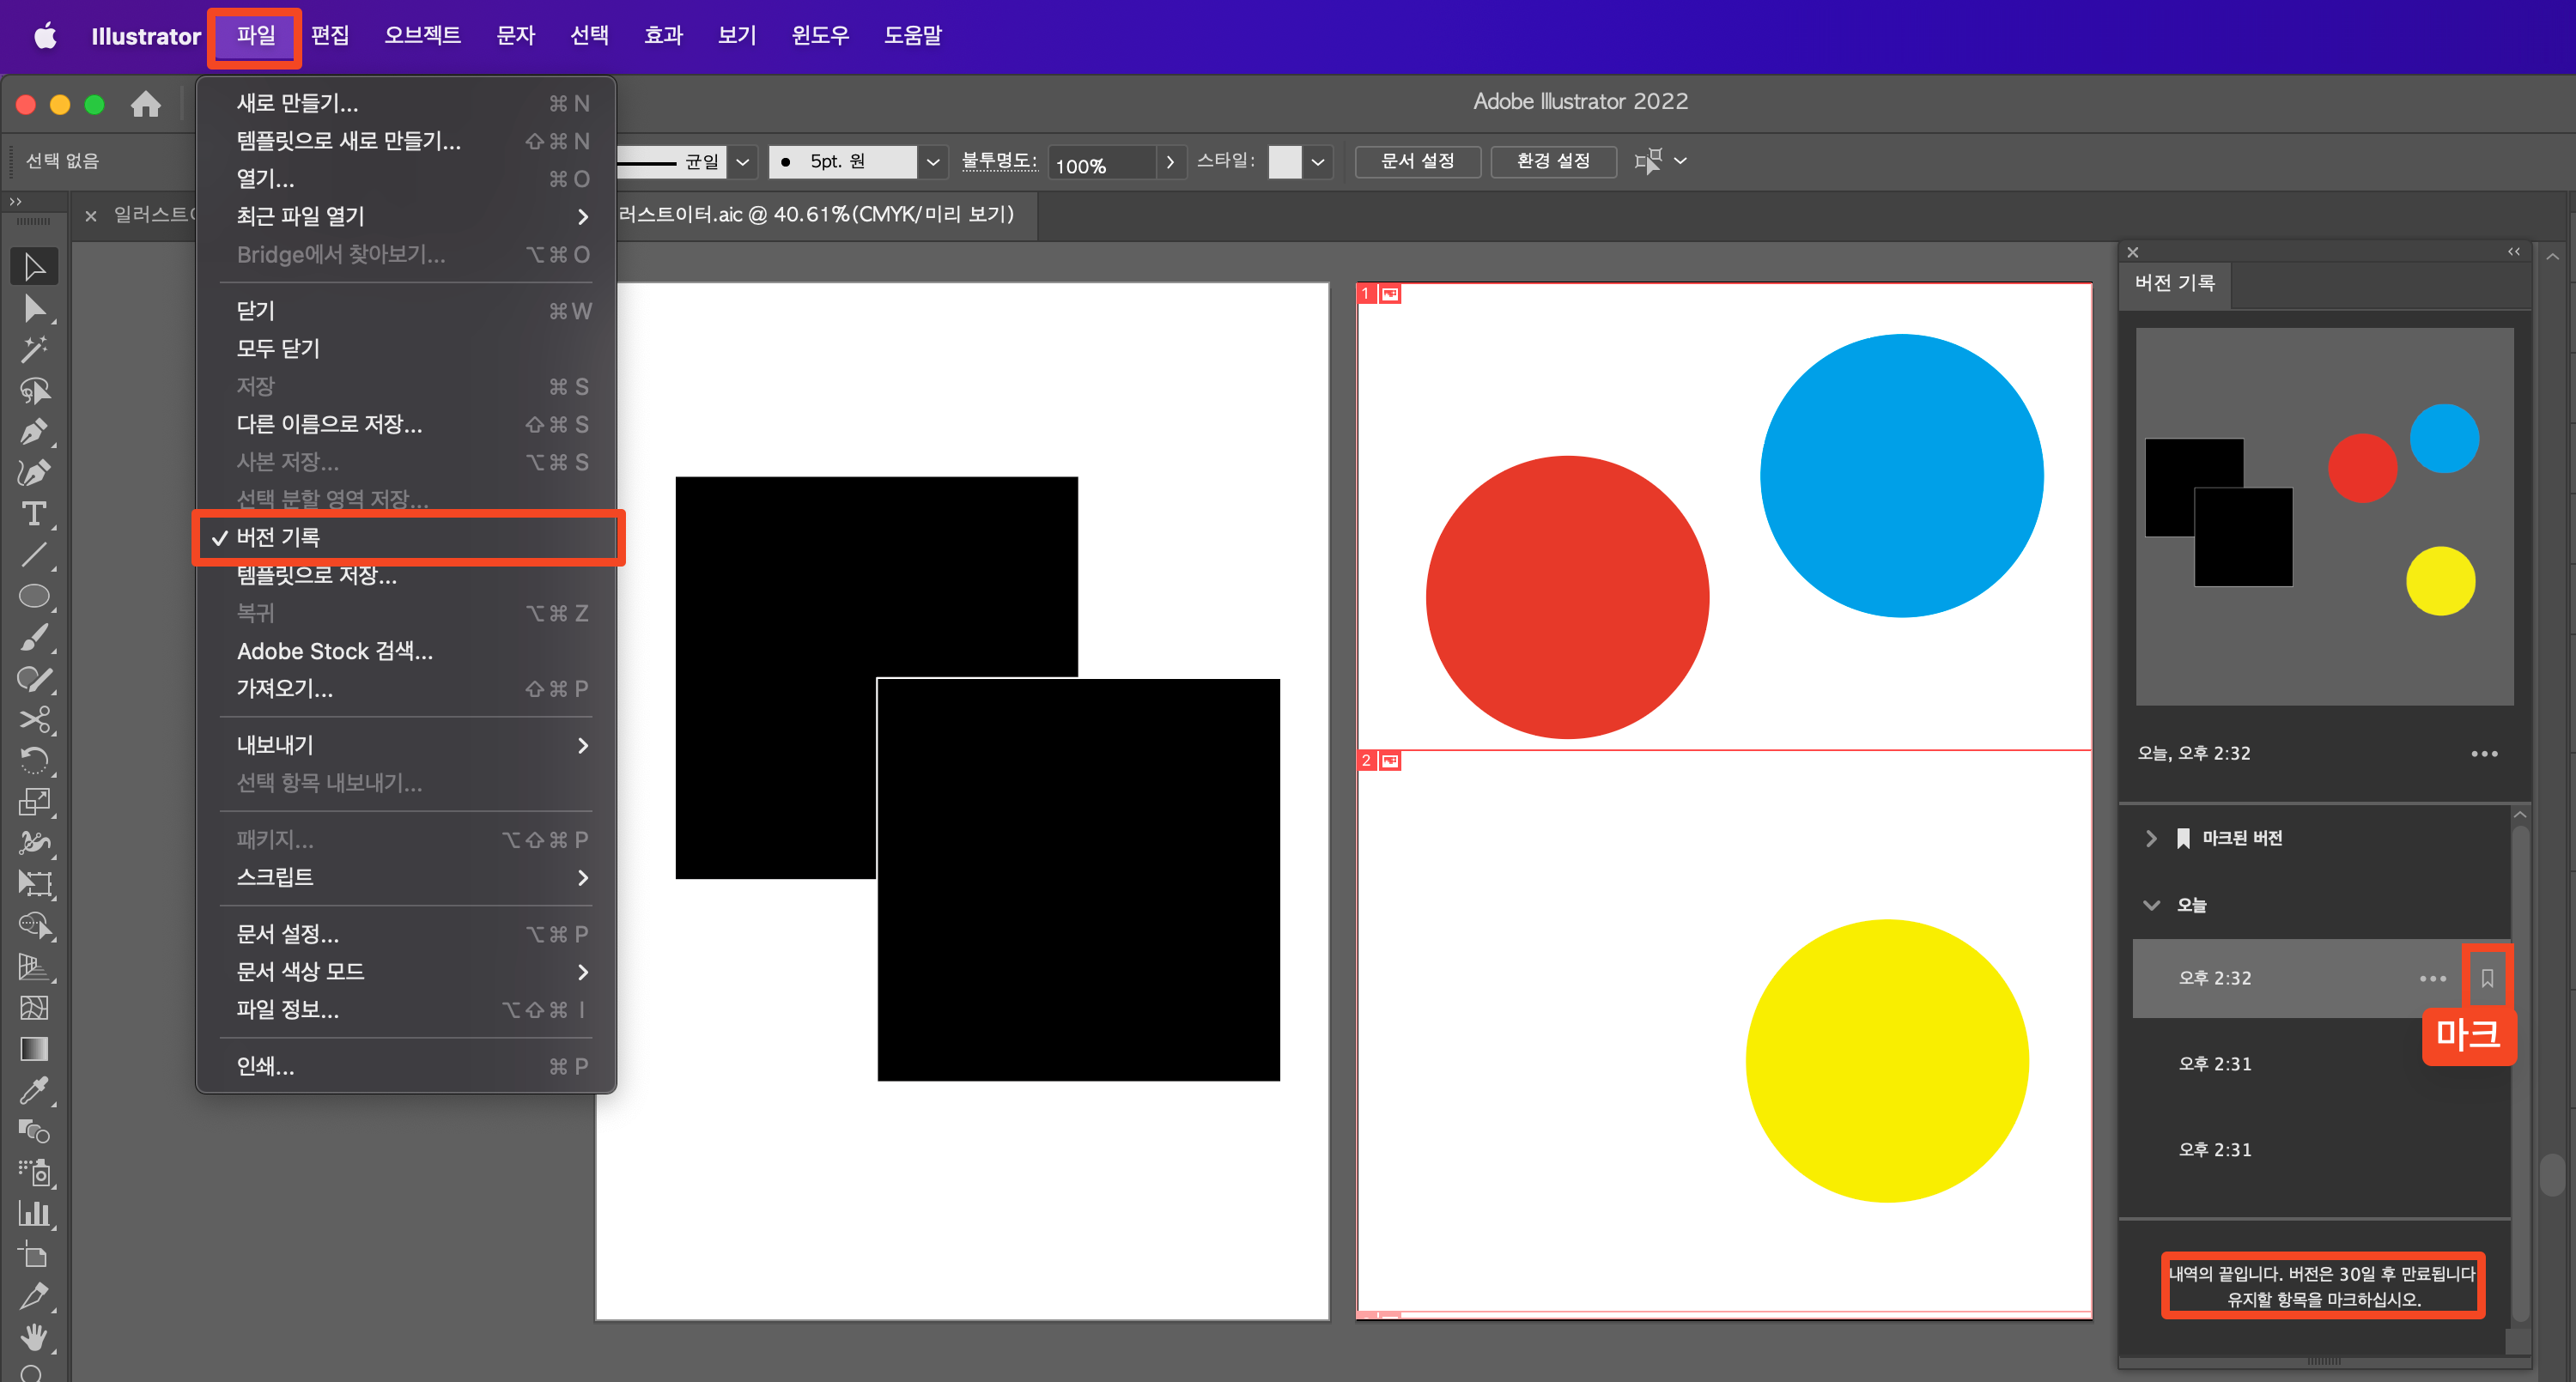Click the 스타일 swatch box
The width and height of the screenshot is (2576, 1382).
pos(1284,162)
